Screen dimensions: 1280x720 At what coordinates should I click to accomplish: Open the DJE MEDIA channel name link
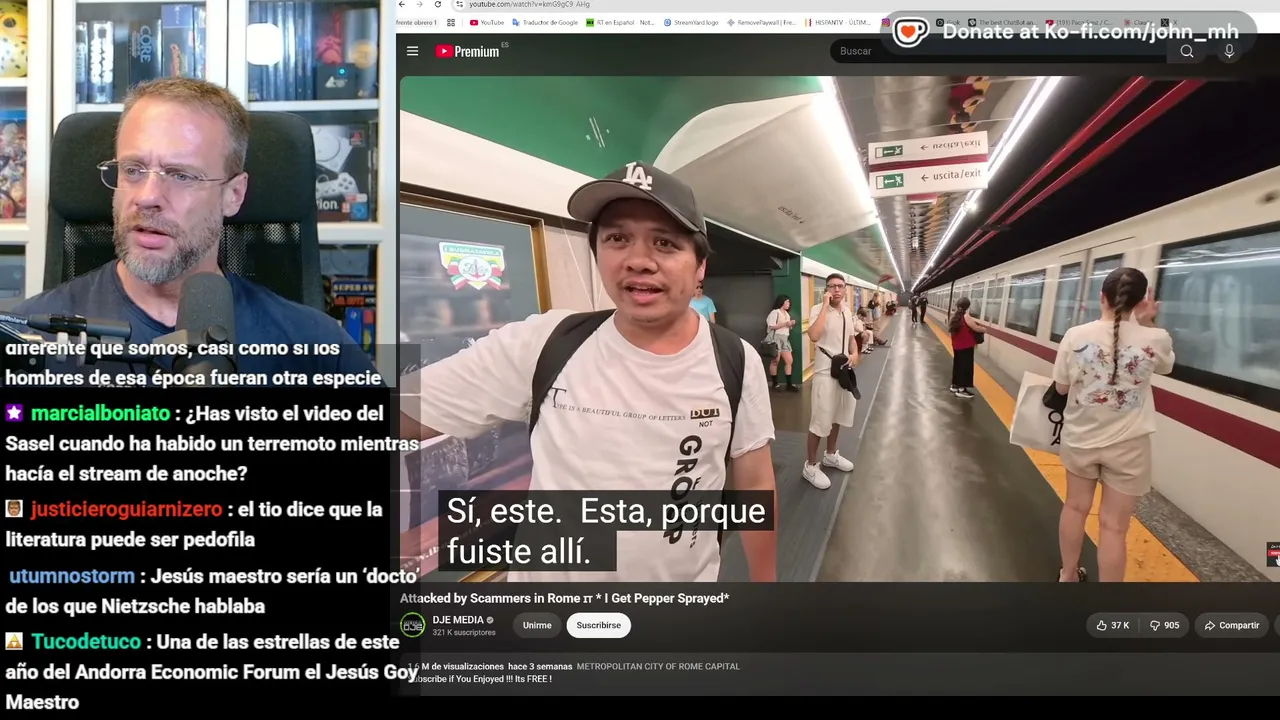(458, 620)
